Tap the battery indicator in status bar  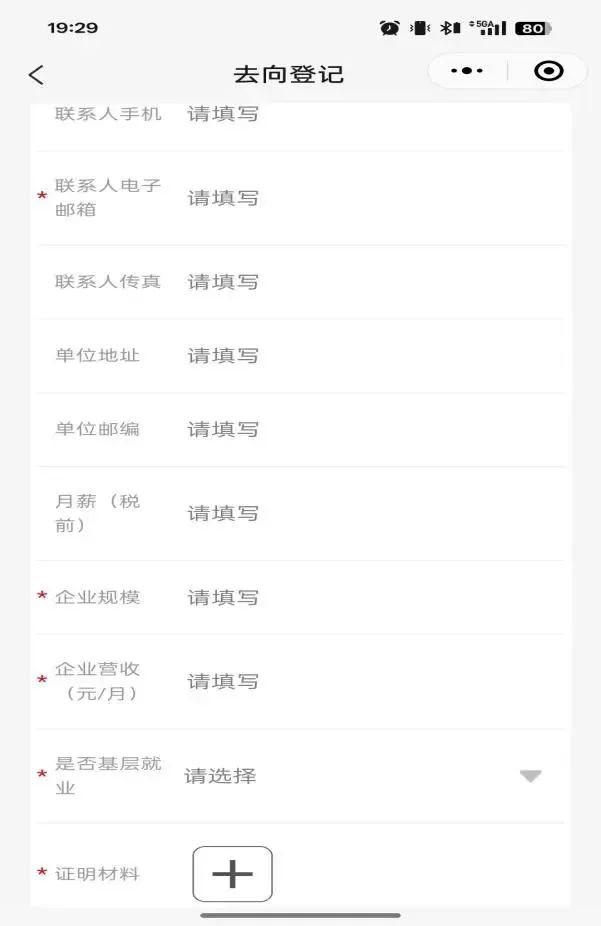click(533, 28)
